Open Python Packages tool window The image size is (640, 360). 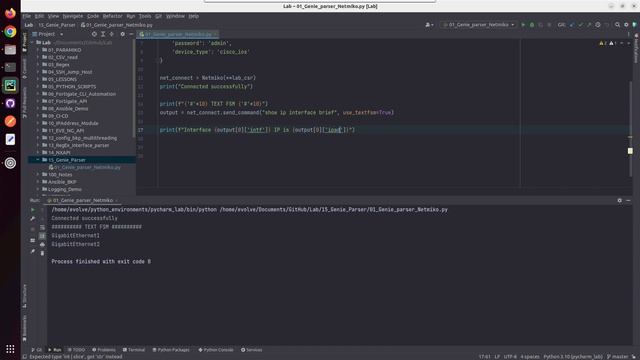tap(171, 350)
